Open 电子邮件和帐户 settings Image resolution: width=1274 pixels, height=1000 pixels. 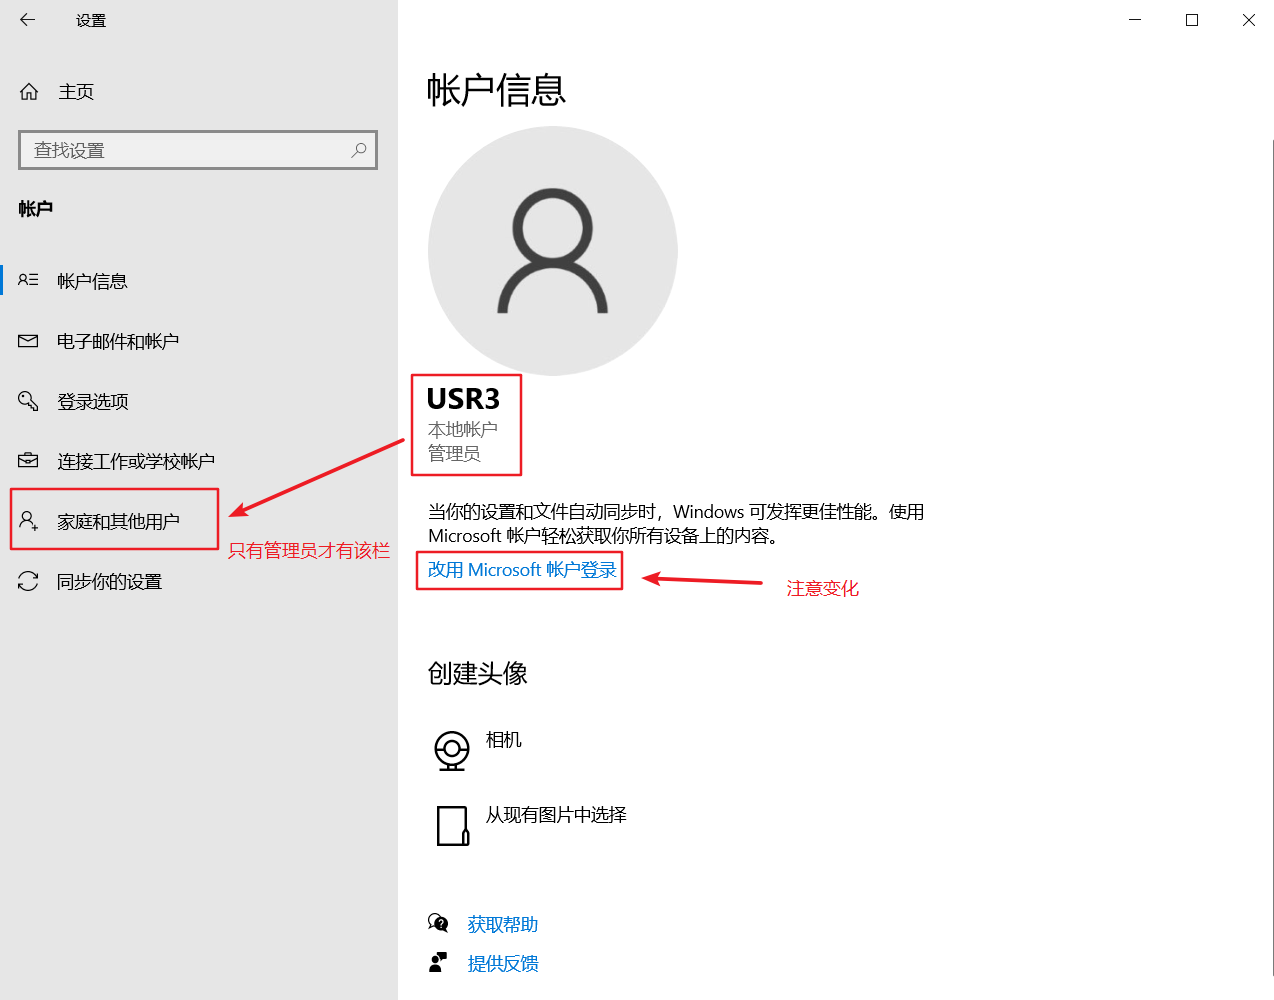pyautogui.click(x=199, y=341)
